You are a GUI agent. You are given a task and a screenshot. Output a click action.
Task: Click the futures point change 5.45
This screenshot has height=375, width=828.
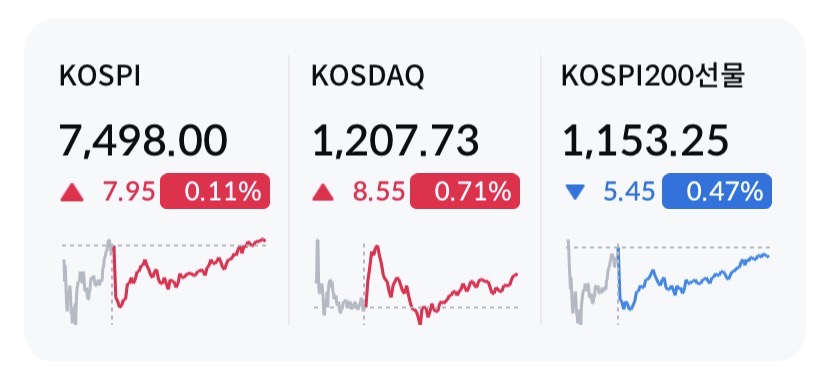[x=629, y=192]
